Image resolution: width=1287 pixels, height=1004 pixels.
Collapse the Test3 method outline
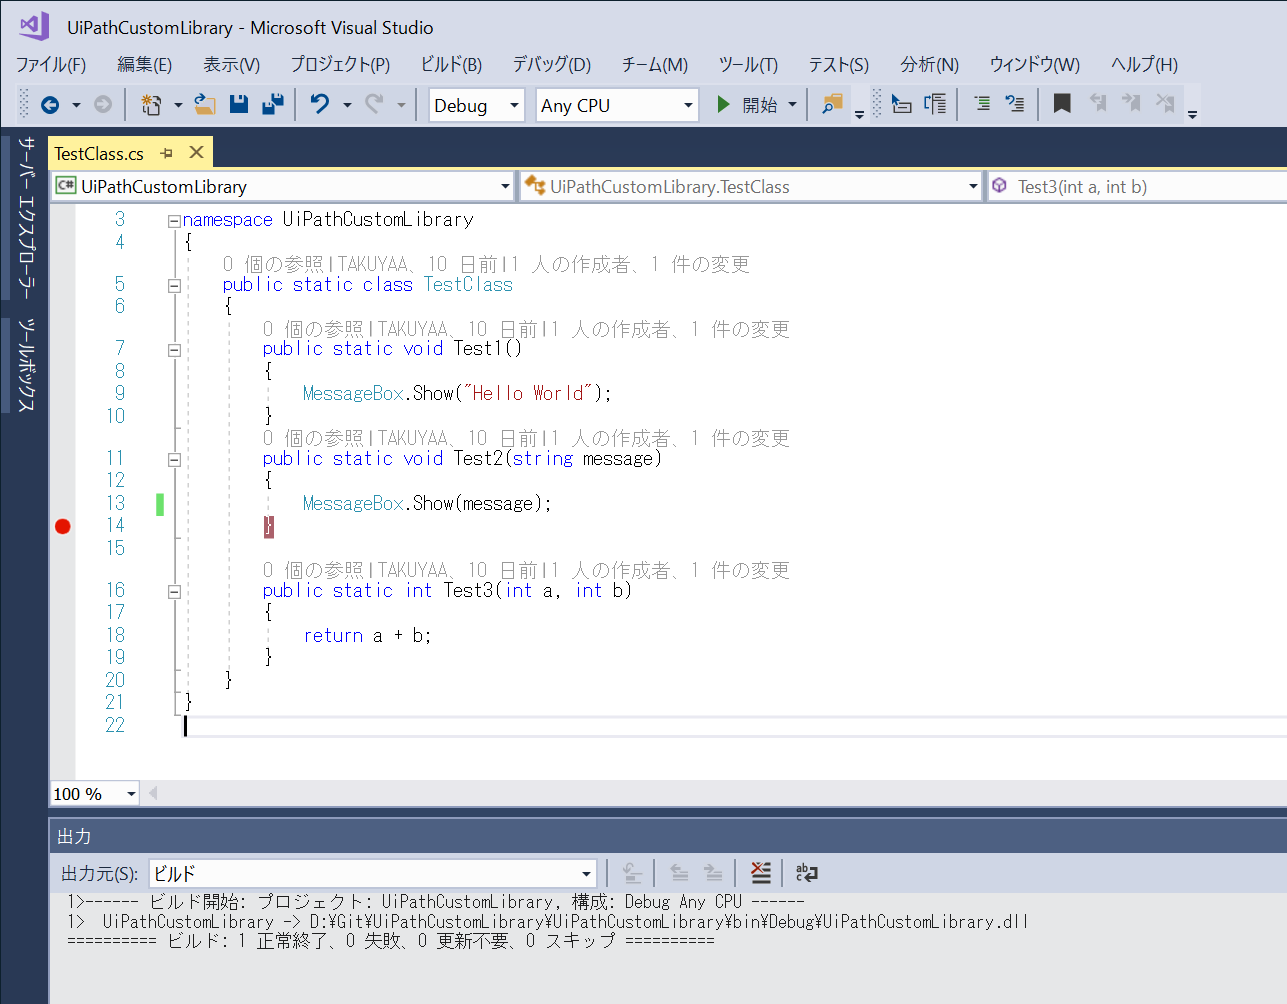[x=174, y=592]
